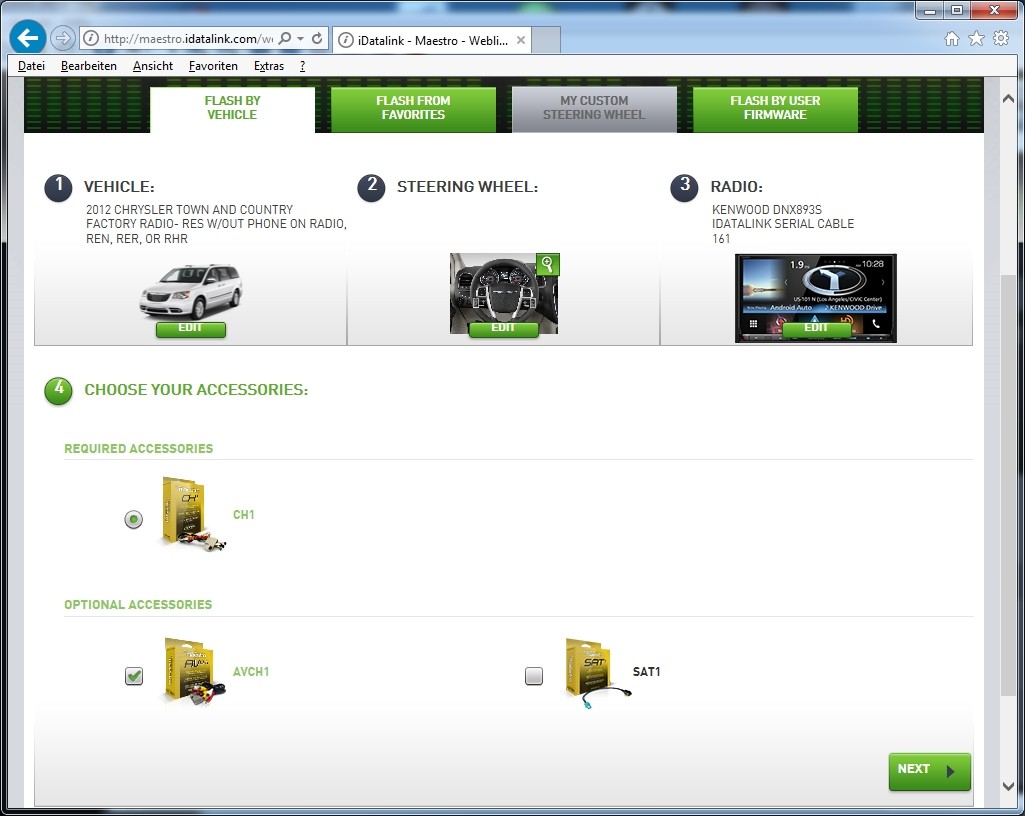Screen dimensions: 1025x816
Task: Open the Extras menu
Action: 269,66
